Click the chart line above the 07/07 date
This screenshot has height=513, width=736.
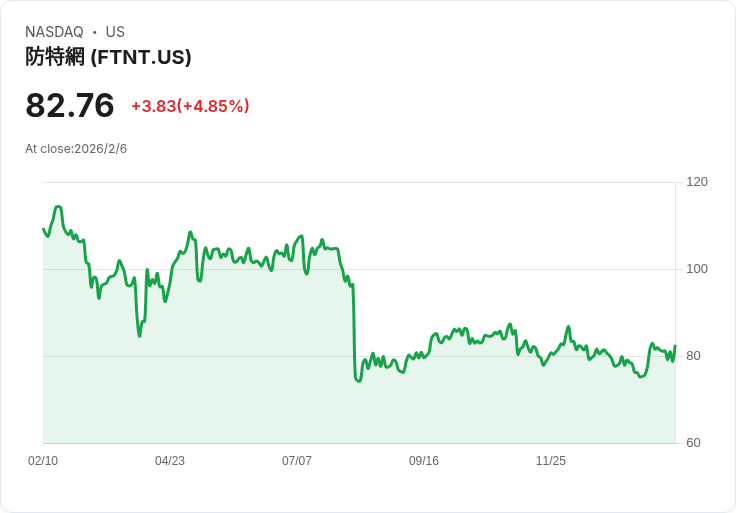click(x=297, y=240)
